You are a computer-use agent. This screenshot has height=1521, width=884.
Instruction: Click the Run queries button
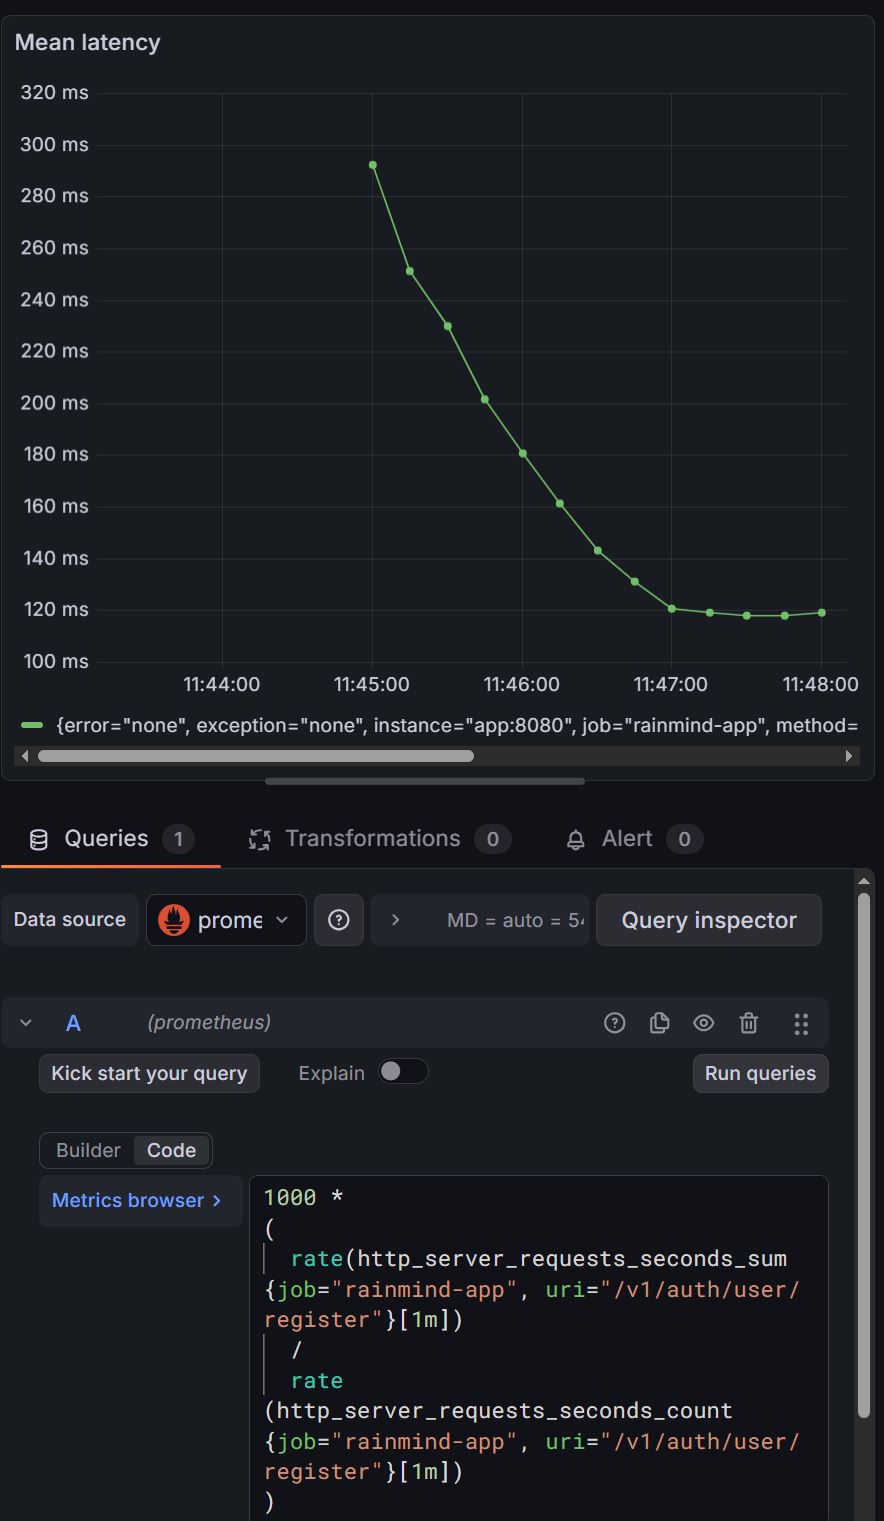click(760, 1073)
